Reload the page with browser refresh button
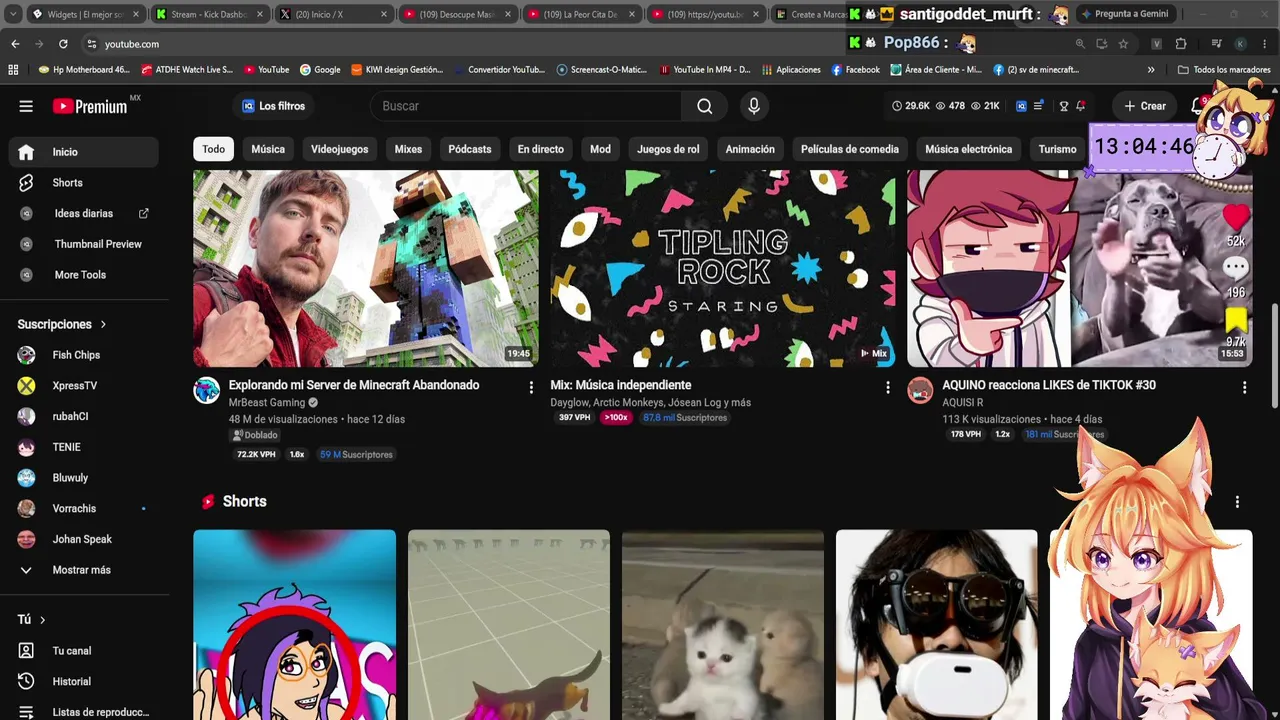 pos(63,44)
